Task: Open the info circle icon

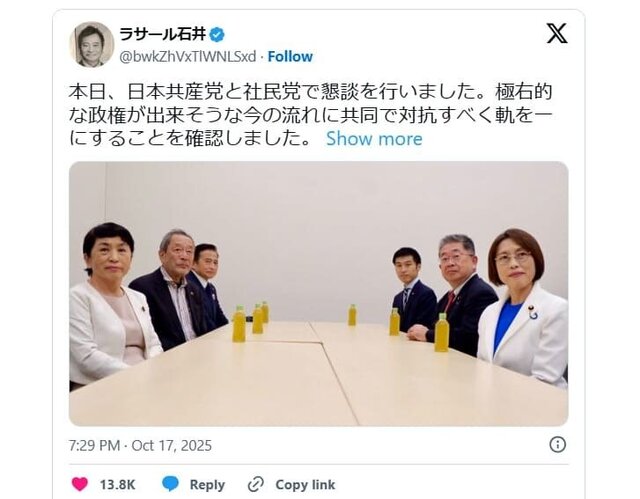Action: pyautogui.click(x=558, y=444)
